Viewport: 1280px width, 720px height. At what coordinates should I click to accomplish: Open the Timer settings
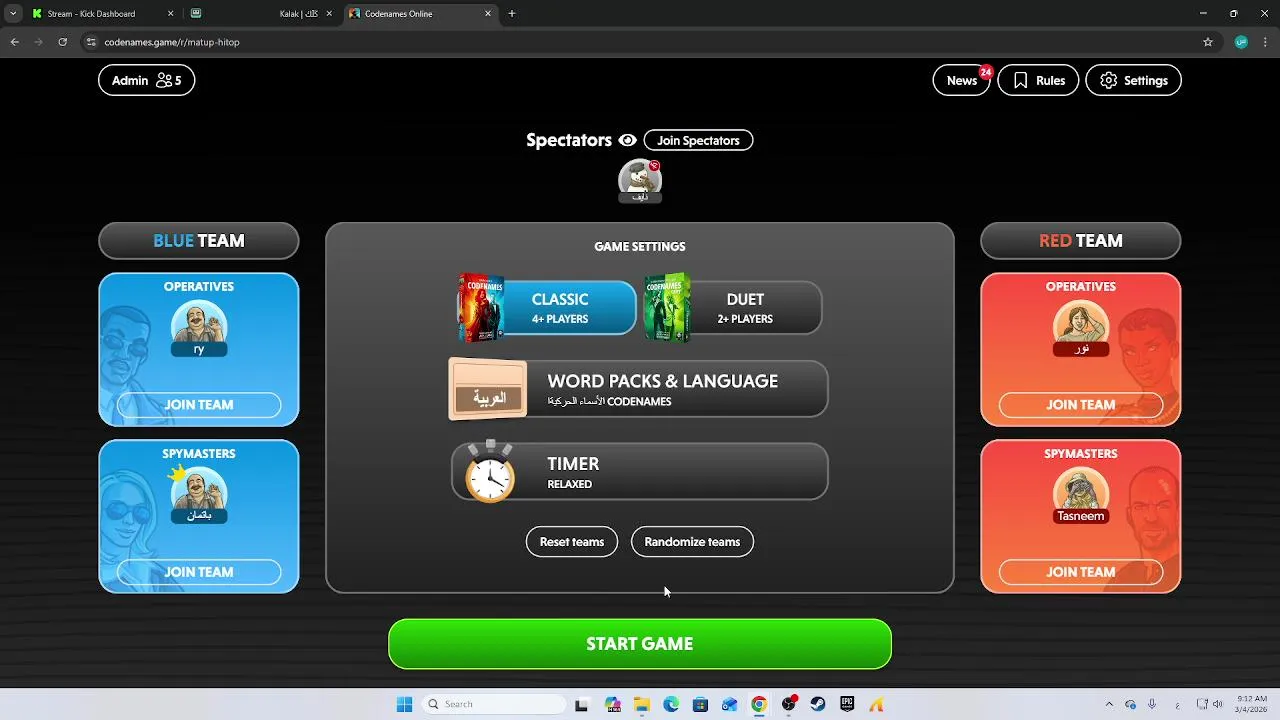(x=639, y=471)
